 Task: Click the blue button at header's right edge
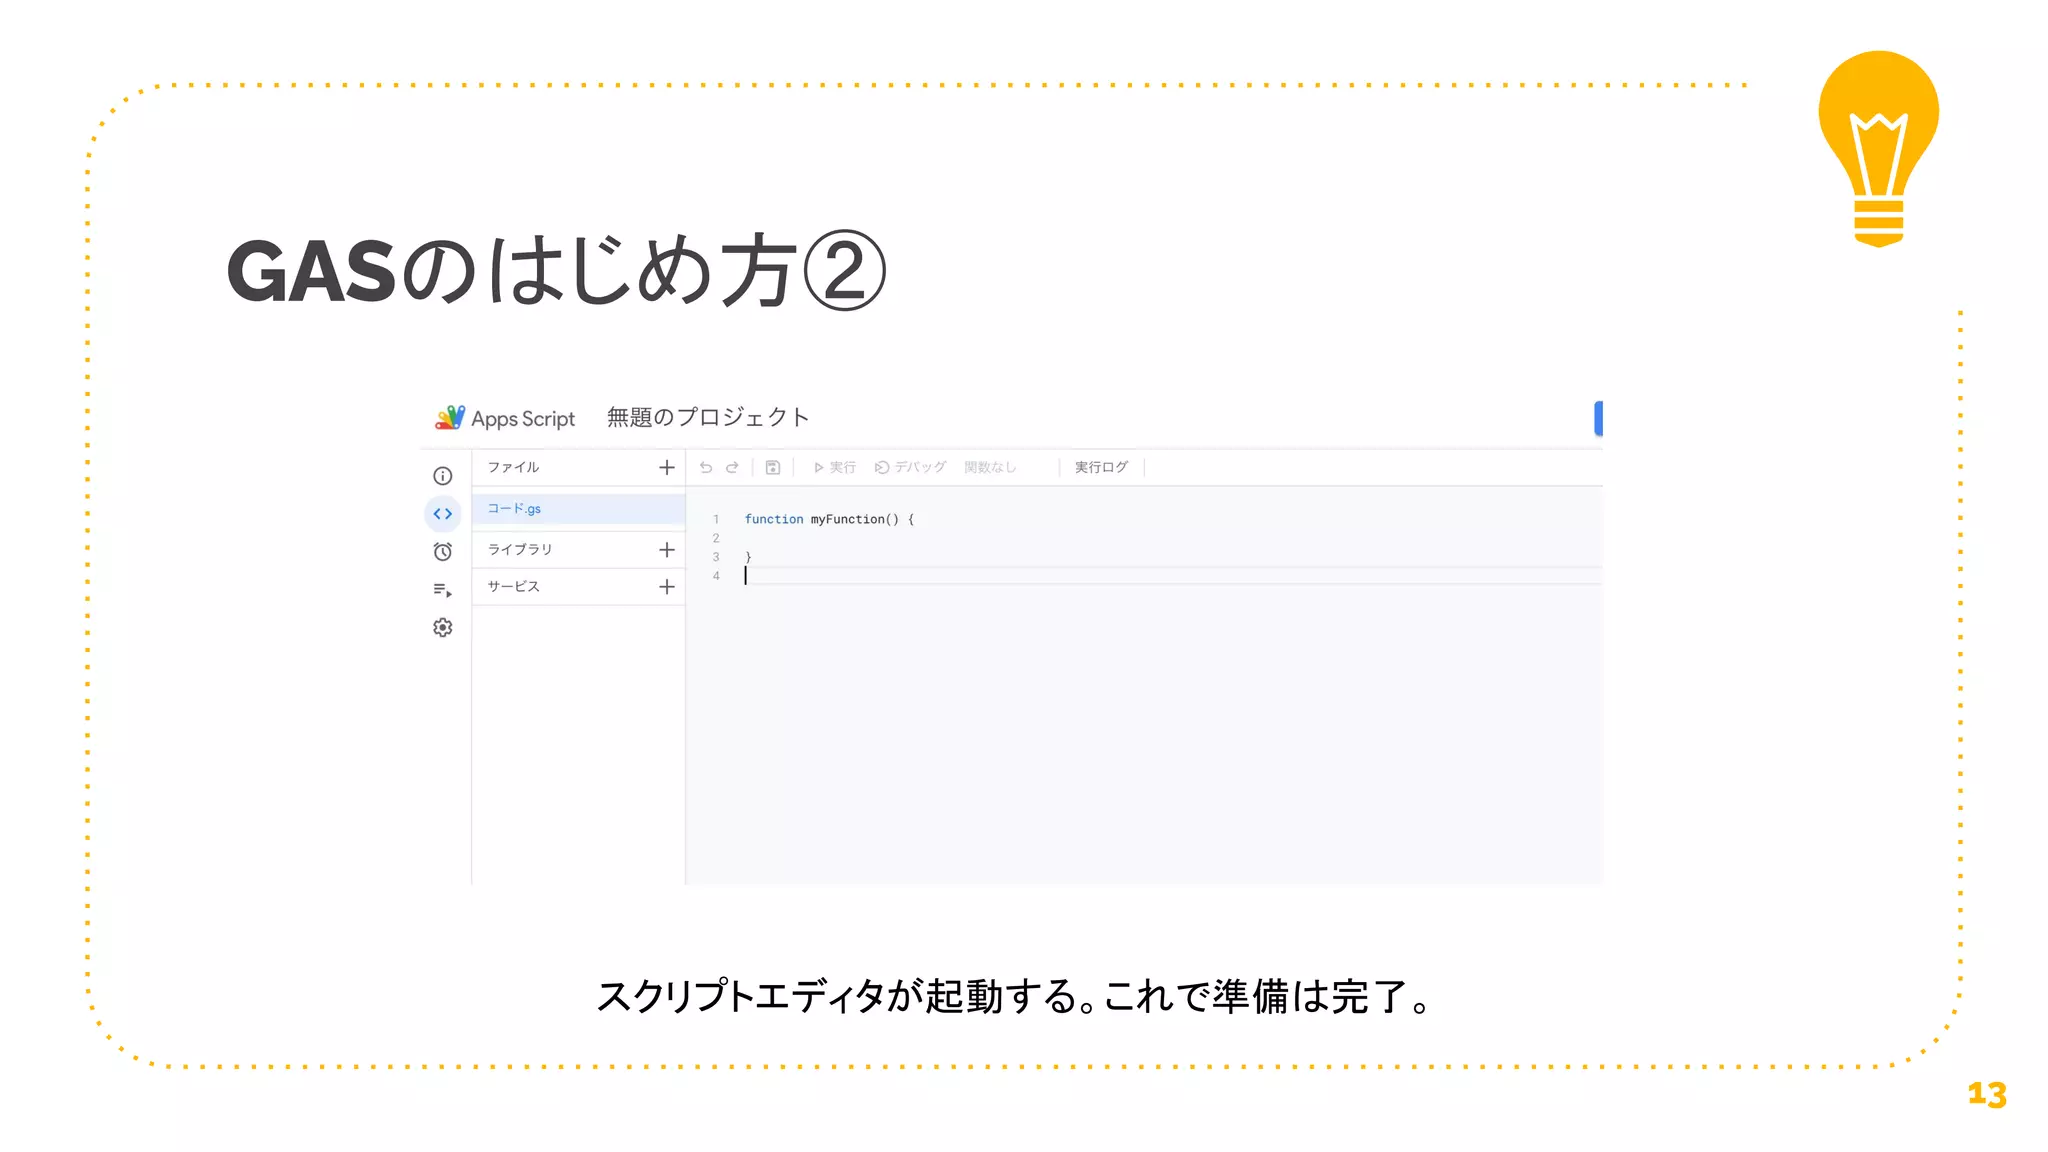point(1598,418)
